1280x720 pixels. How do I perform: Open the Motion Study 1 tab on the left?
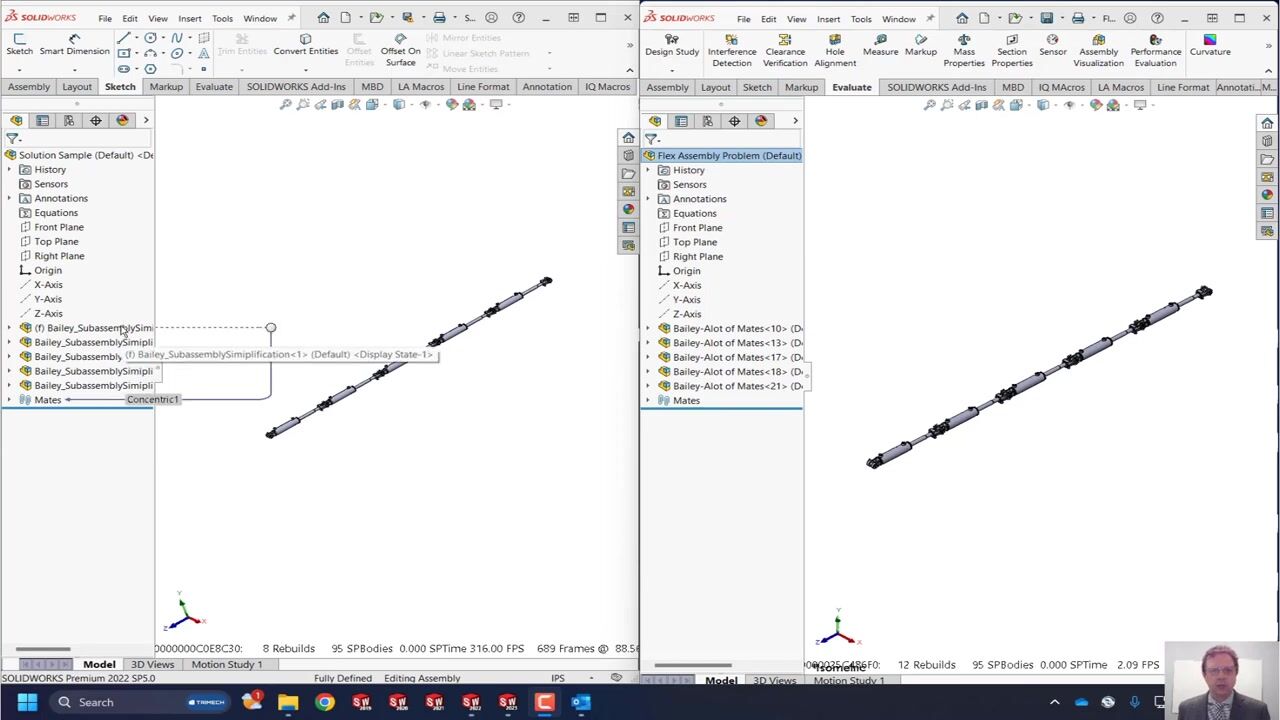227,664
